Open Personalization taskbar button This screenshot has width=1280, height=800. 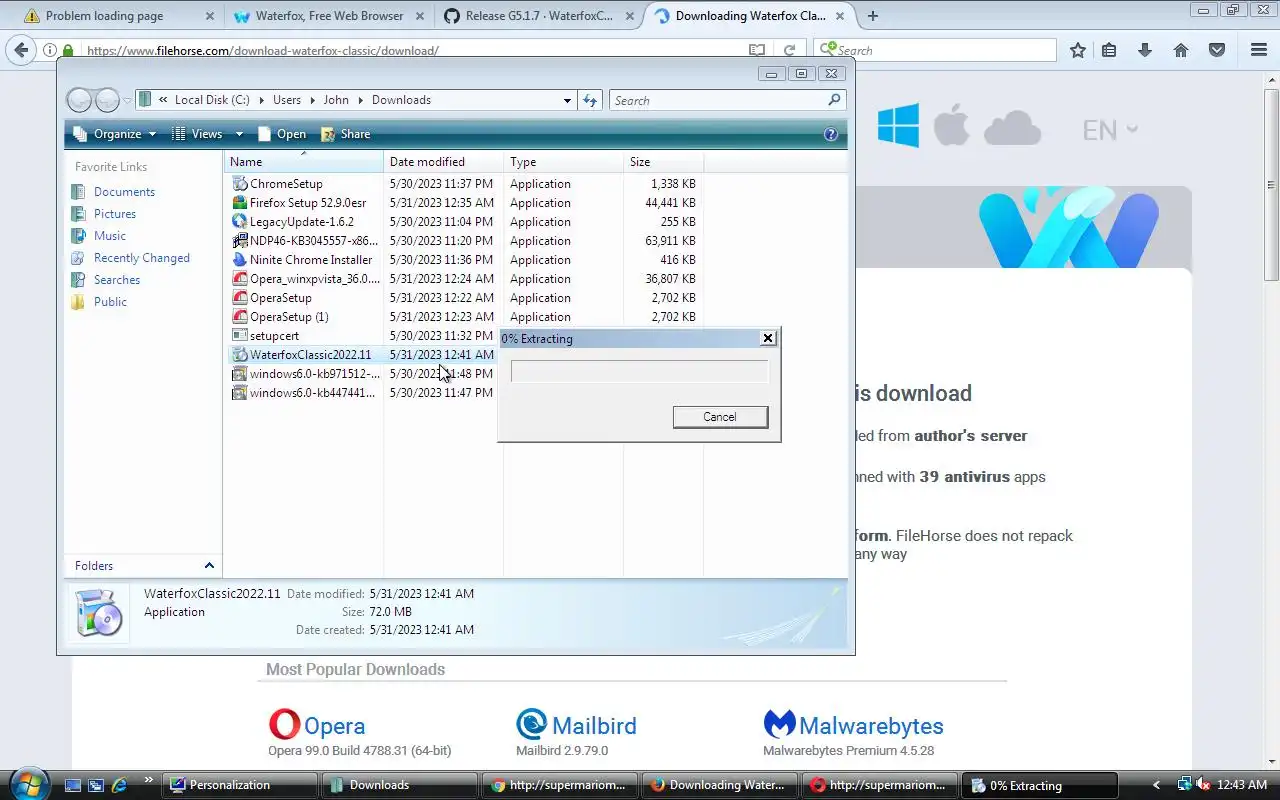click(x=238, y=785)
